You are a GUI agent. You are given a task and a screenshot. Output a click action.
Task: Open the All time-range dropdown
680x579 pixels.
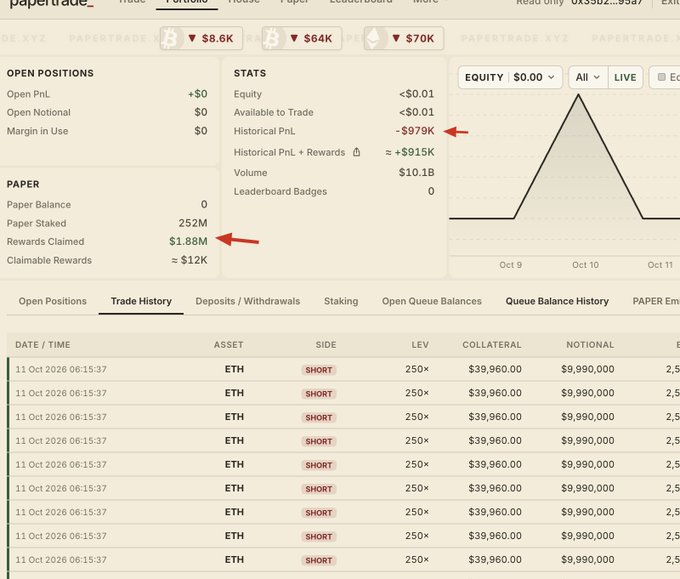pyautogui.click(x=588, y=78)
